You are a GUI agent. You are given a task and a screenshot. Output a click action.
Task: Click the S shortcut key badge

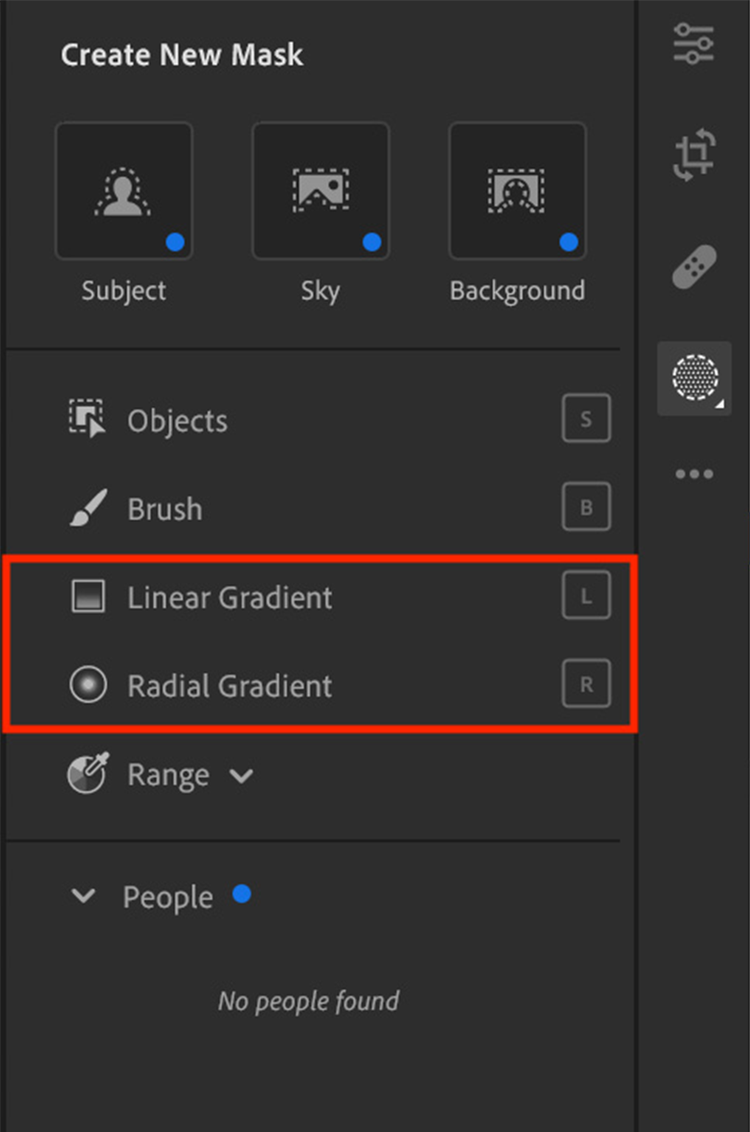click(x=586, y=420)
